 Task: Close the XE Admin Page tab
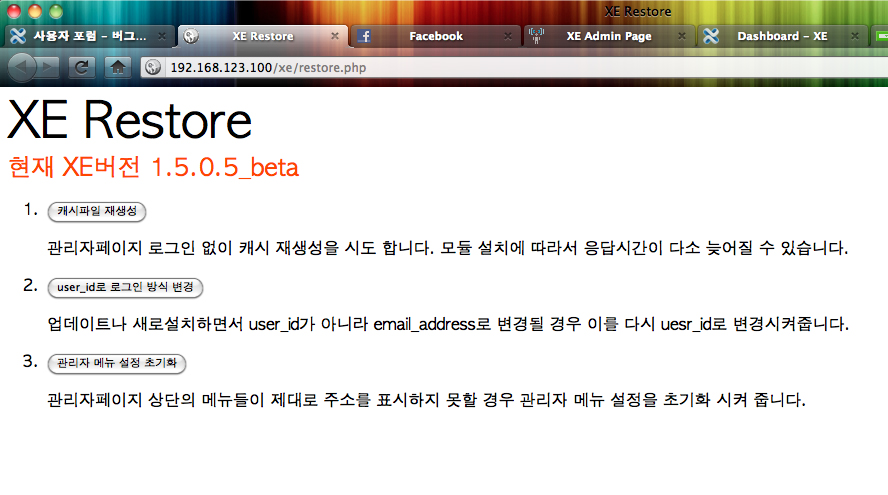682,36
